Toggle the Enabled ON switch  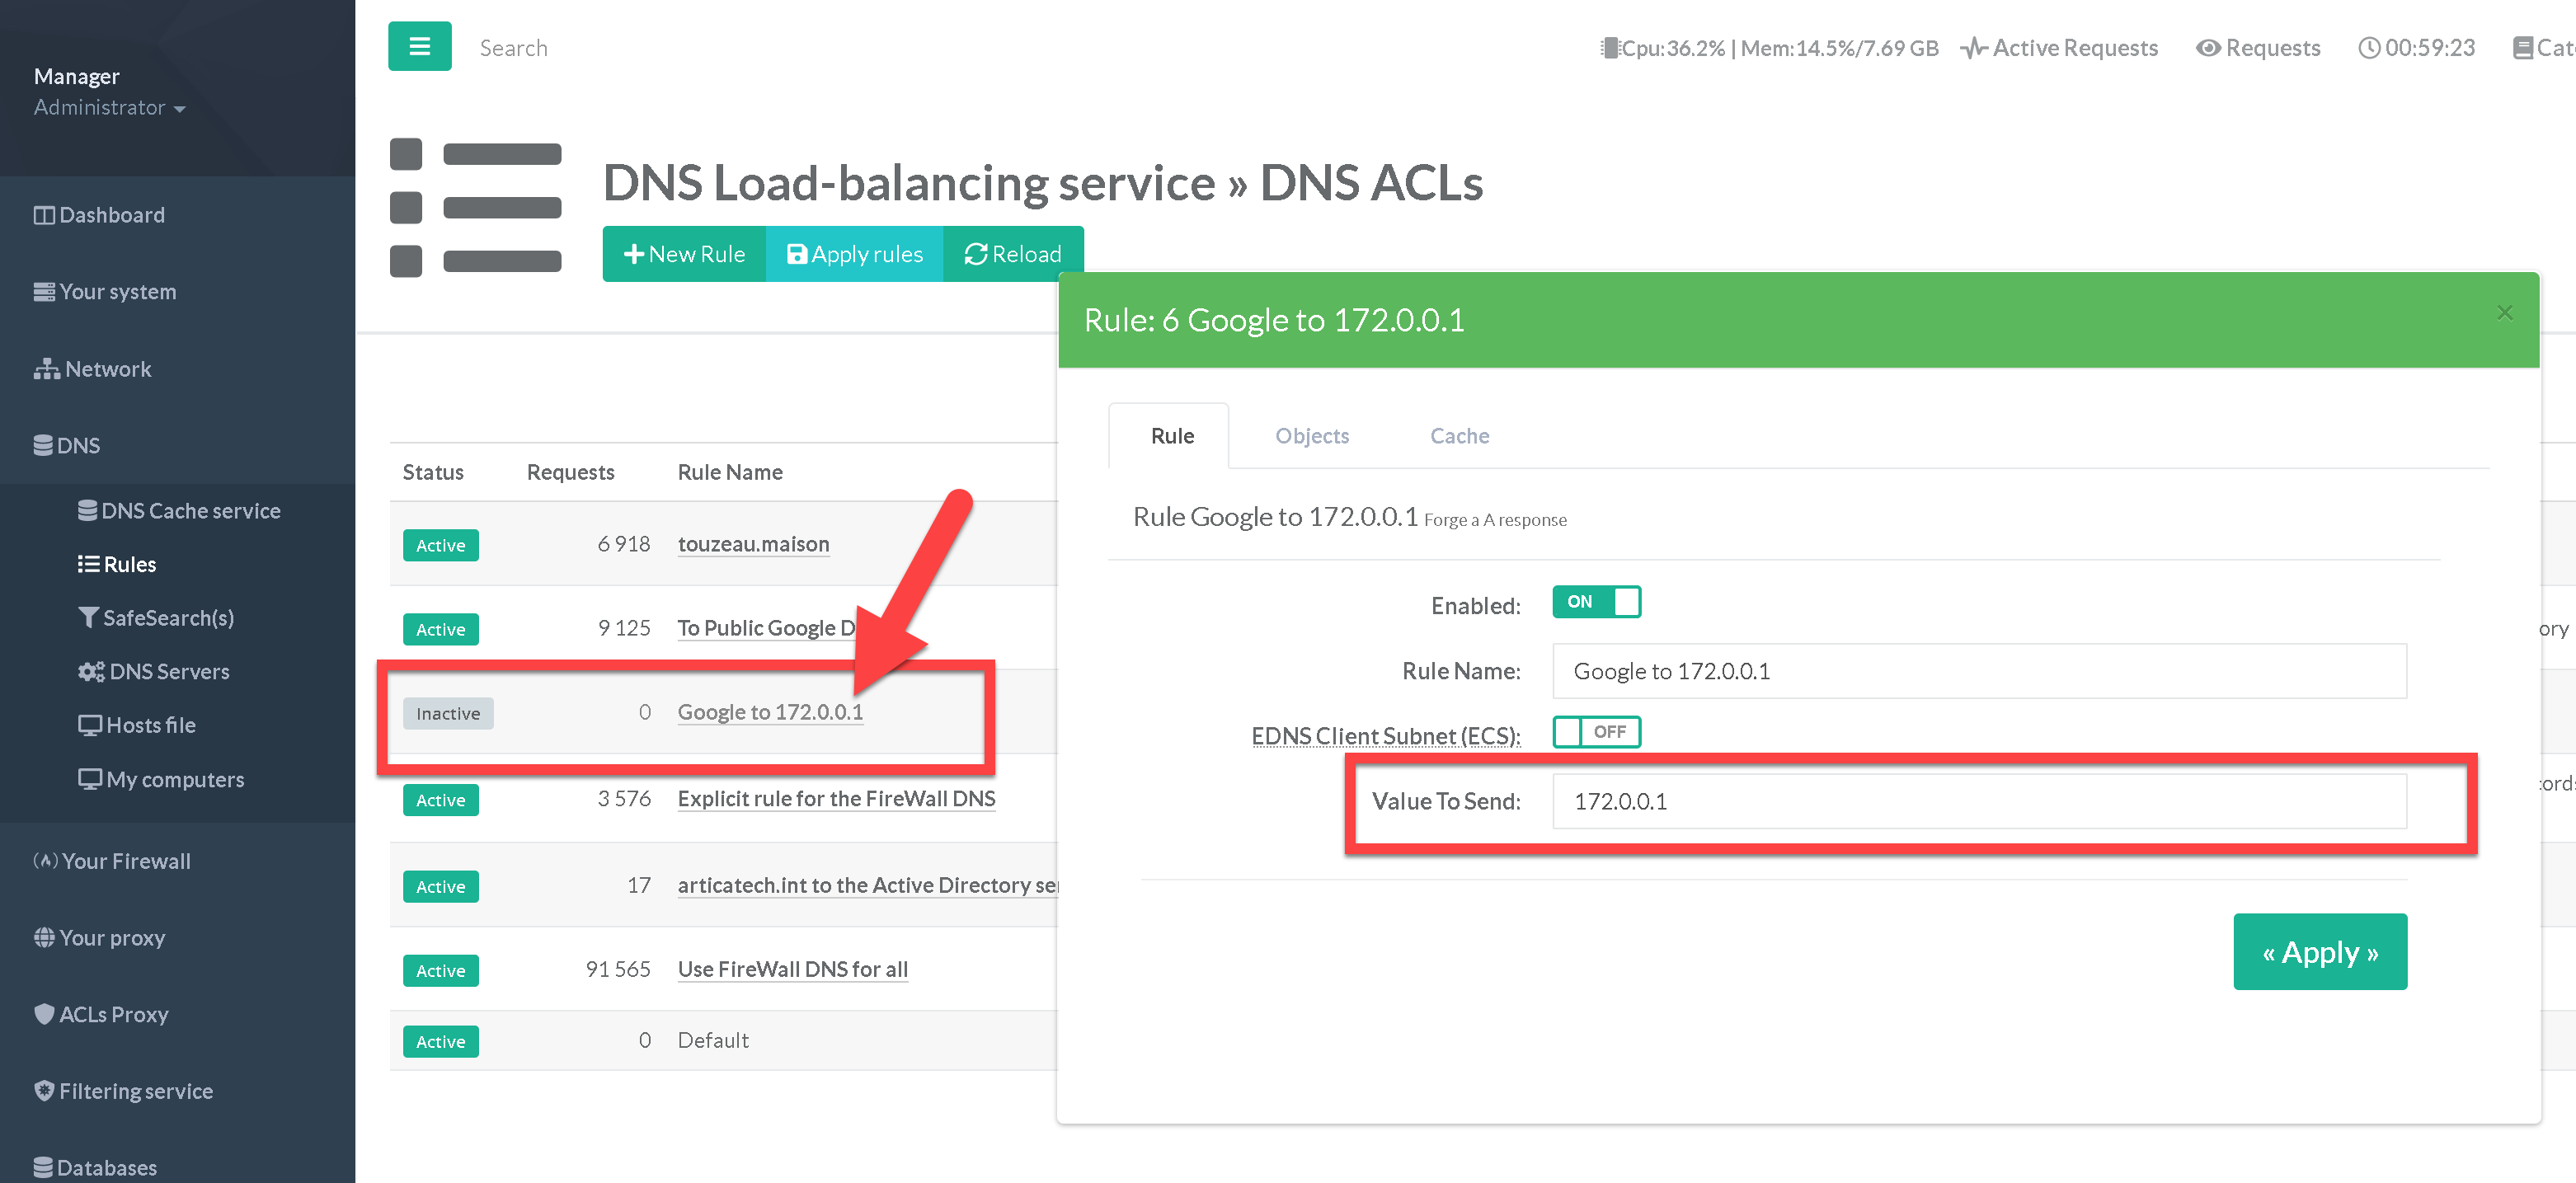point(1596,602)
